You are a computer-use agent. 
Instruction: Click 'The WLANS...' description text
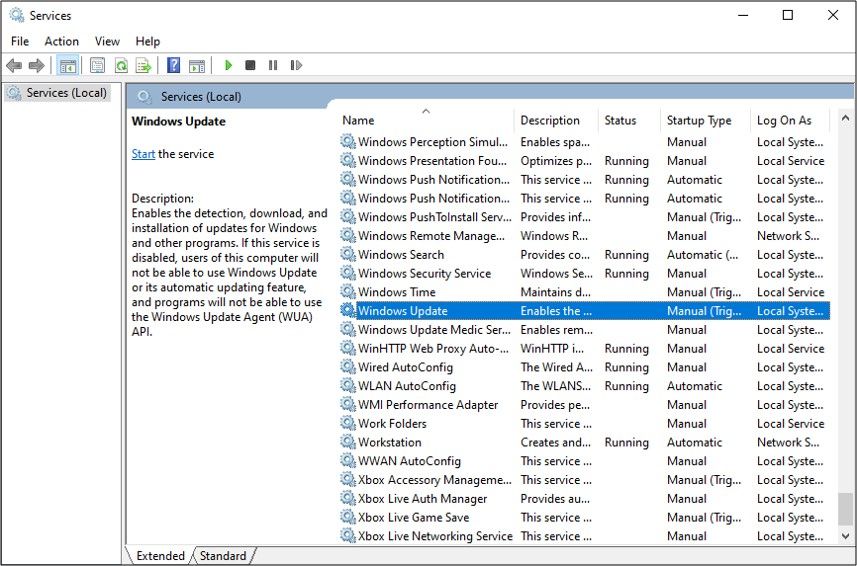pos(555,386)
